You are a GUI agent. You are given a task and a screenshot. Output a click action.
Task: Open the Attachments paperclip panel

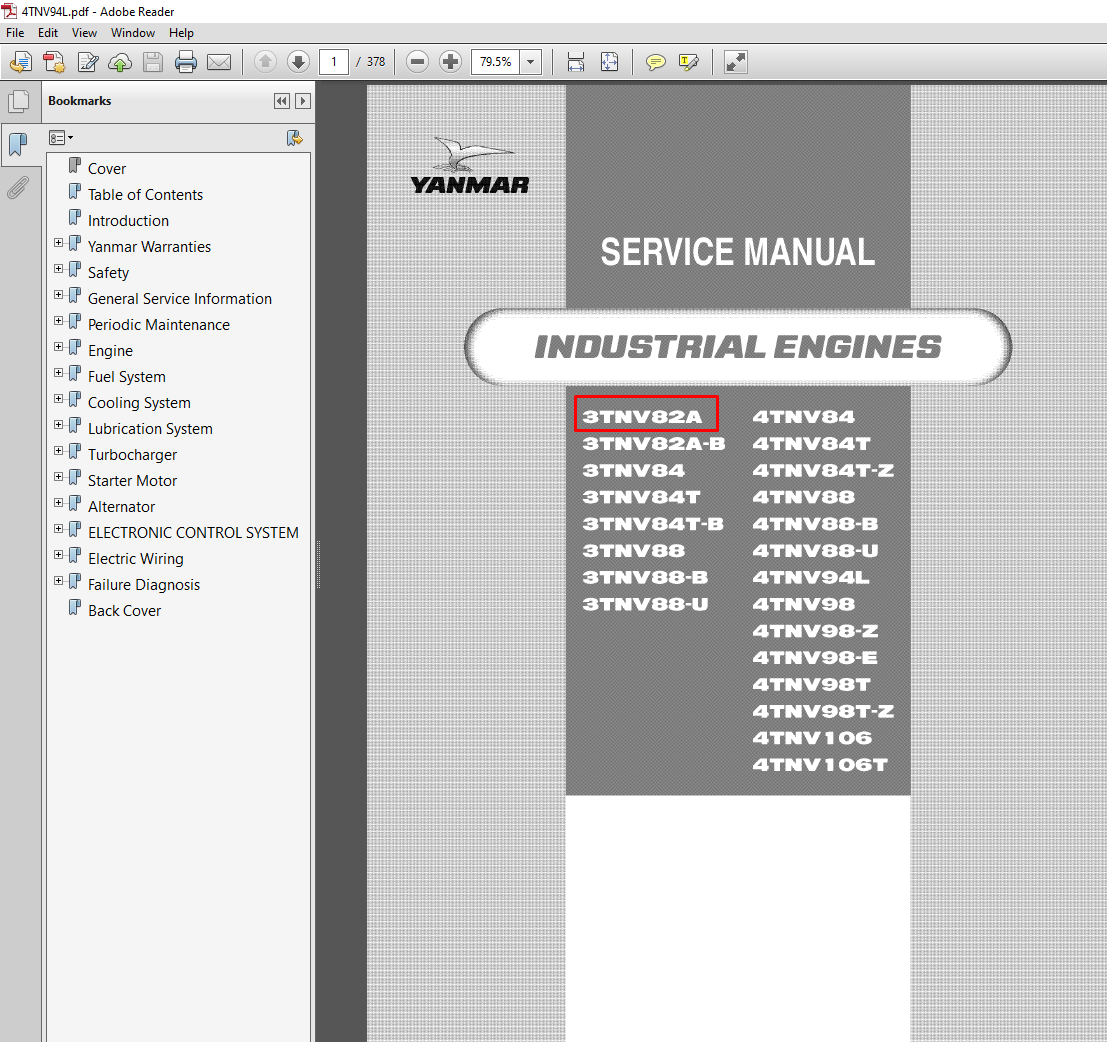coord(18,188)
